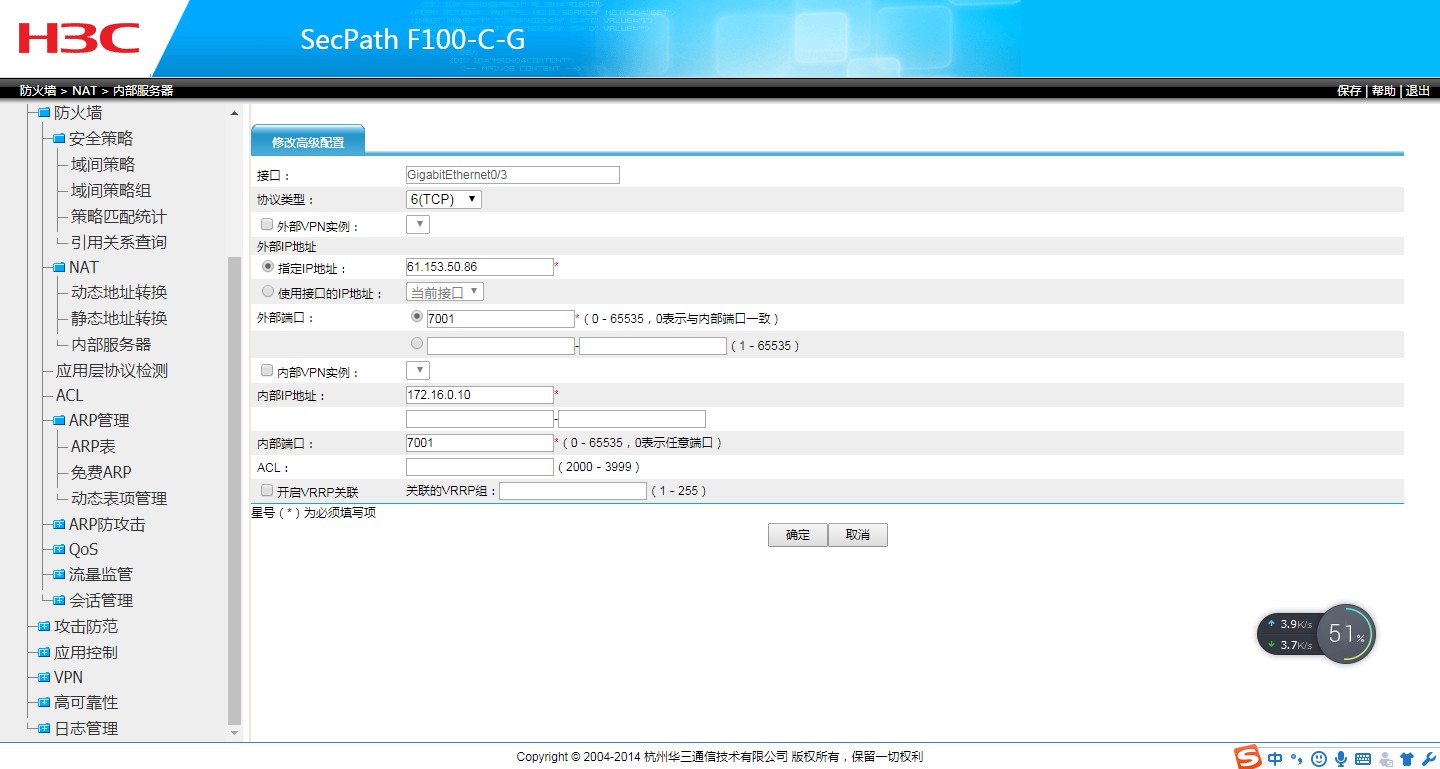Collapse the 安全策略 folder icon
The height and width of the screenshot is (769, 1440).
click(59, 139)
